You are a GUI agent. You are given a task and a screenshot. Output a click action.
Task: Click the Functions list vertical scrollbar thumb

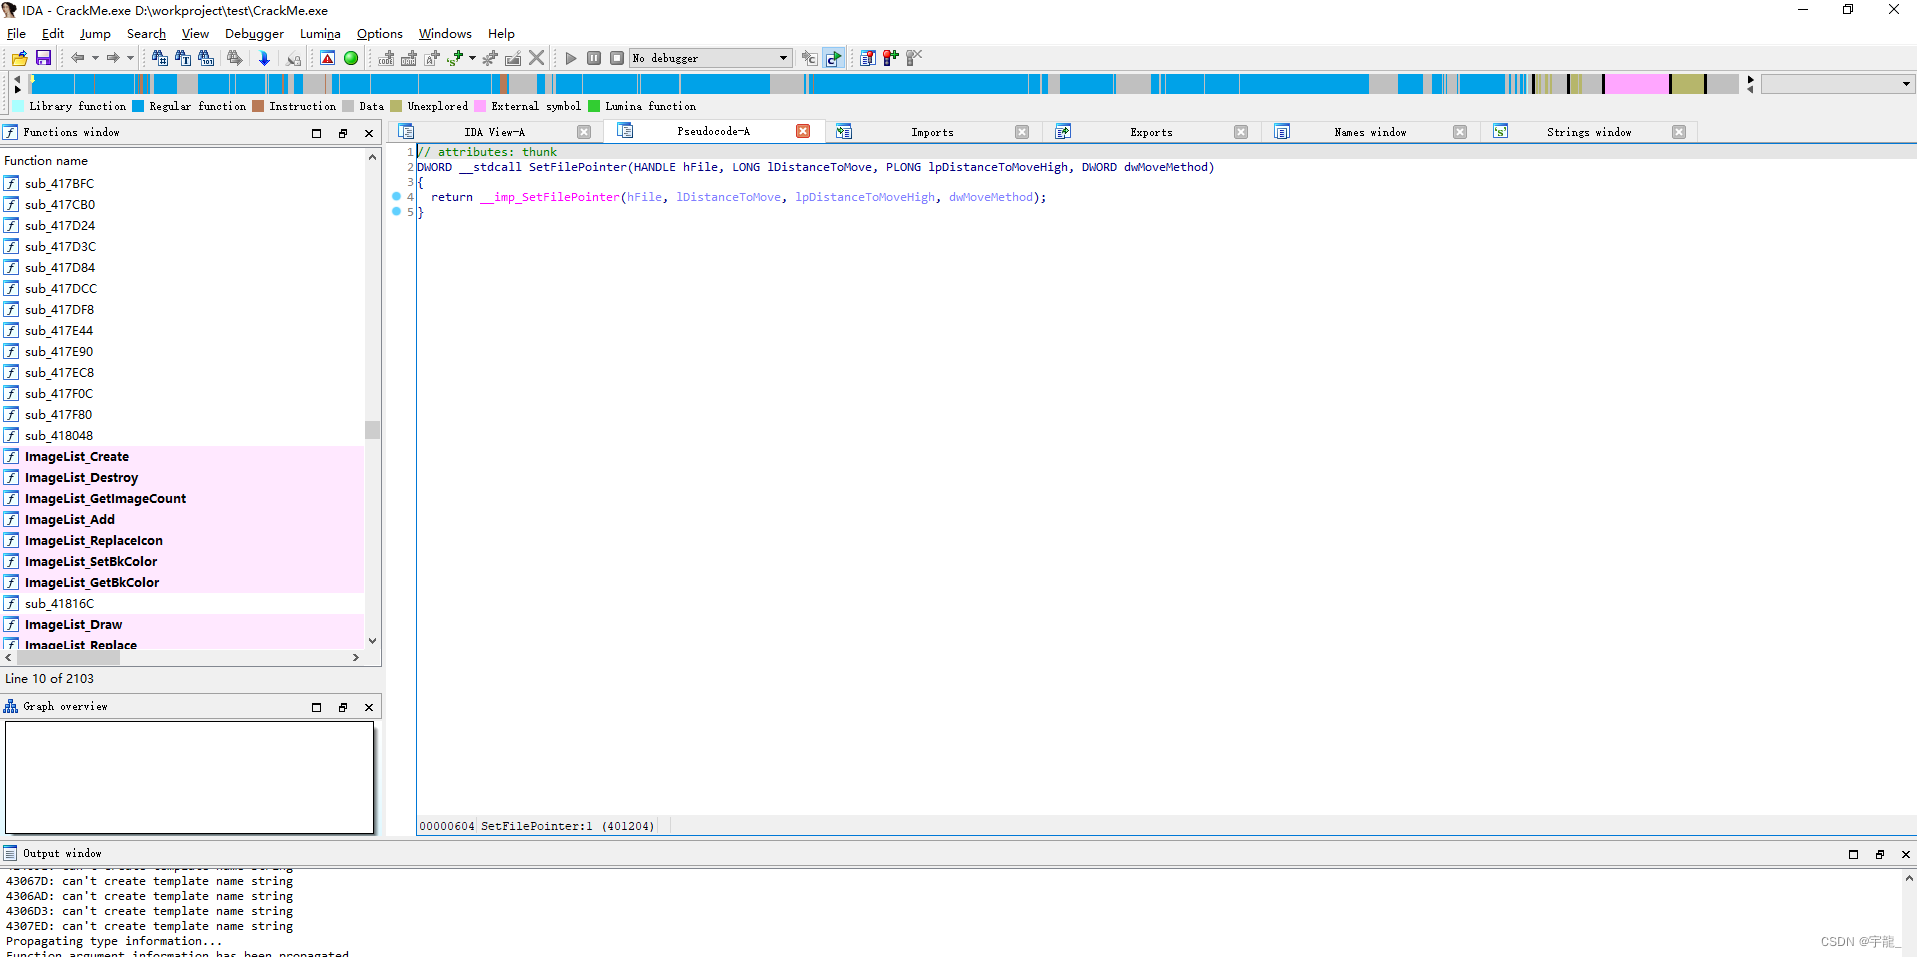tap(372, 430)
